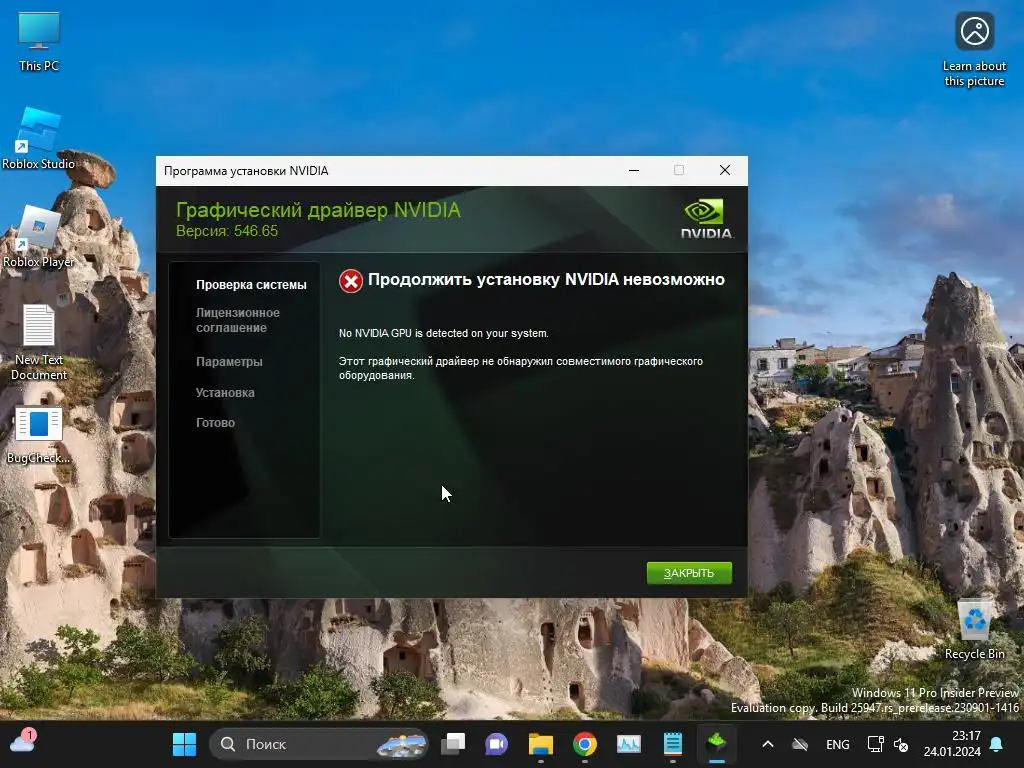Open the Notepad taskbar app
This screenshot has width=1024, height=768.
(673, 744)
